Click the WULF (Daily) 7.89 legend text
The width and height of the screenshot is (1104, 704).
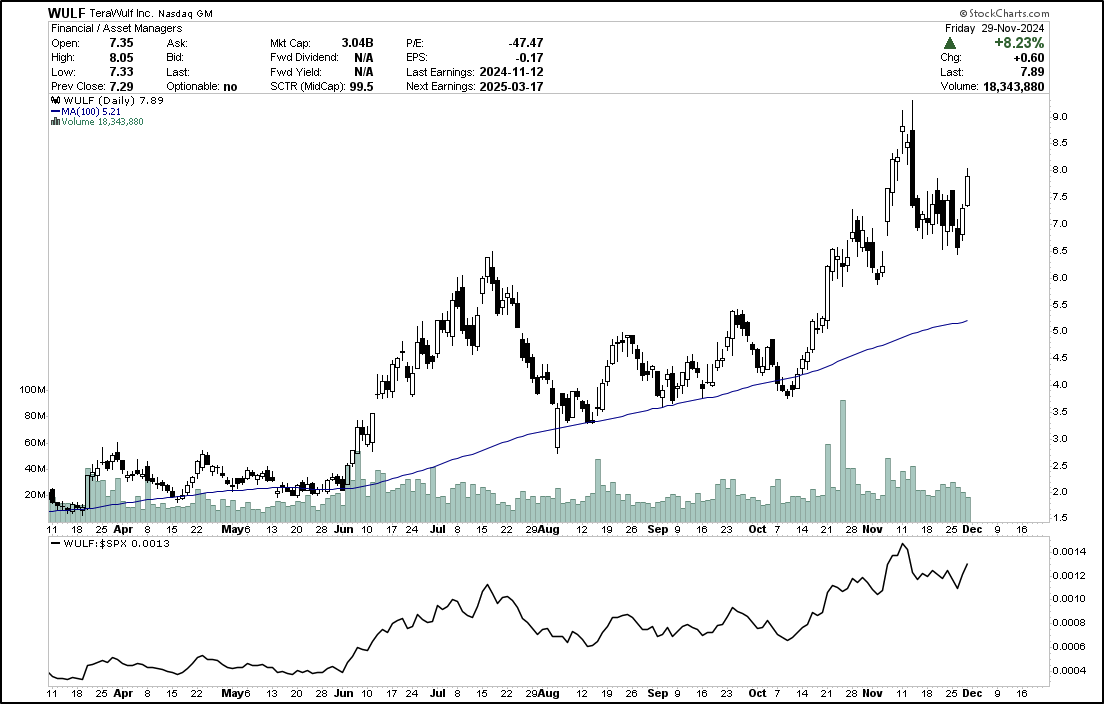(x=114, y=101)
